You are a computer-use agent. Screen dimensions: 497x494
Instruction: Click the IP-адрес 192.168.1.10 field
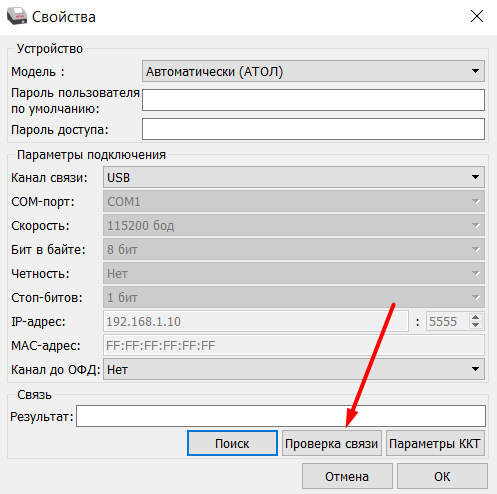point(256,321)
